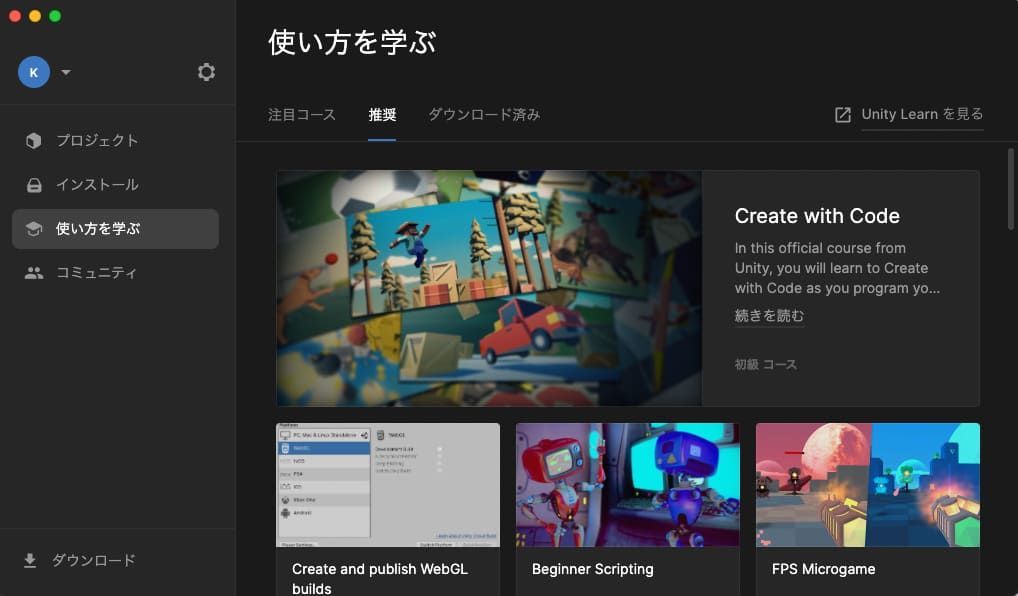Click the Create with Code title

click(817, 216)
